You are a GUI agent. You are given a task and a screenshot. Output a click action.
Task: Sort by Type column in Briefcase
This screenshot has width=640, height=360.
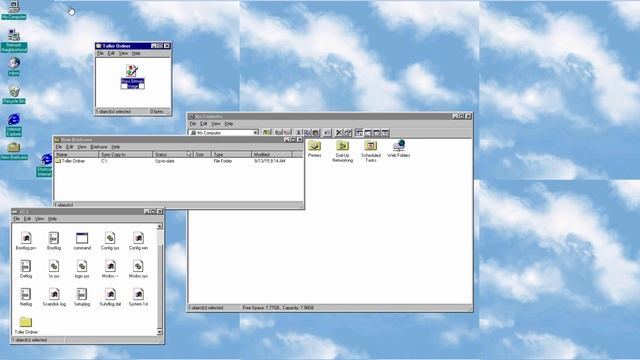231,154
